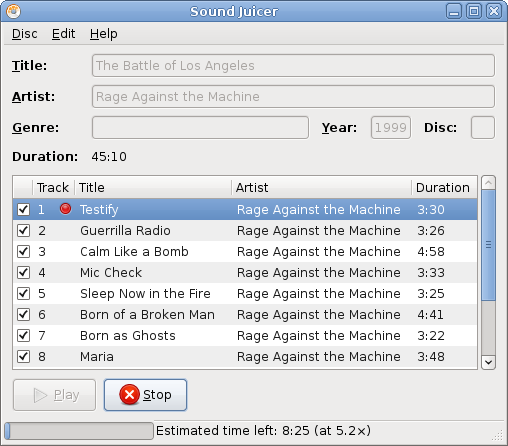
Task: Uncheck track 5 Sleep Now in the Fire checkbox
Action: (x=23, y=294)
